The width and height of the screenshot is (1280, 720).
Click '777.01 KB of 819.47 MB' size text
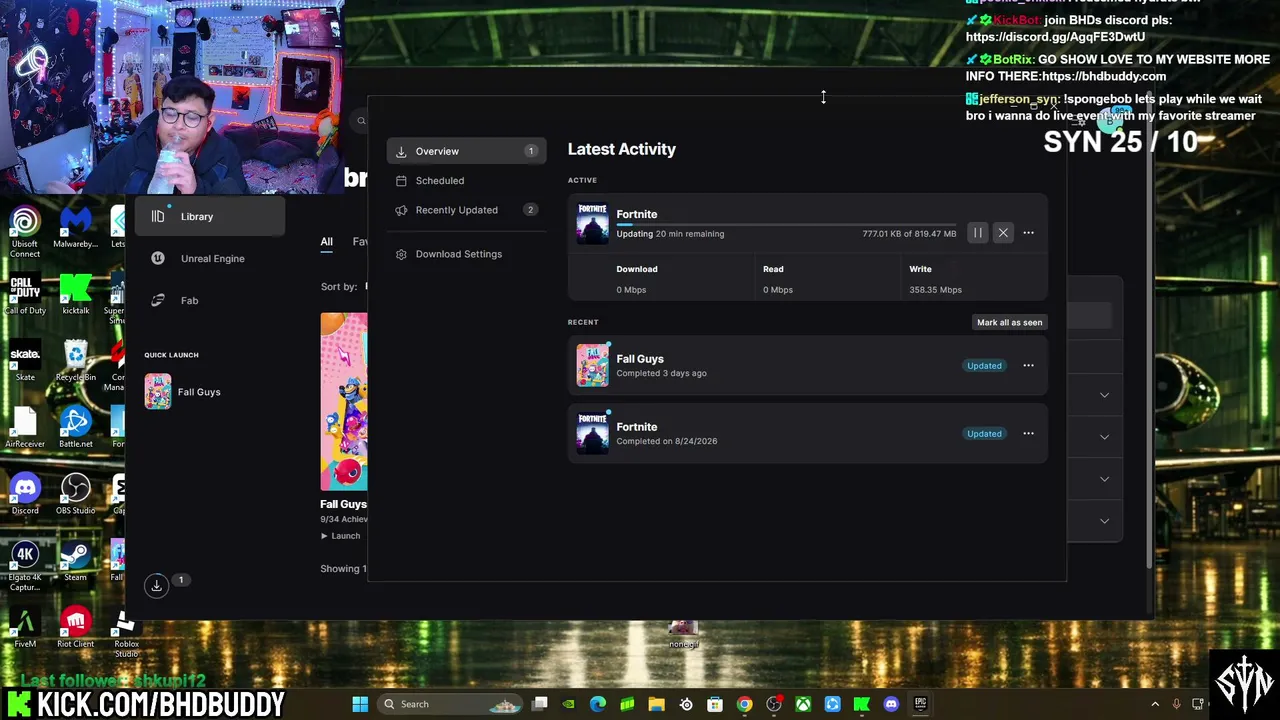click(x=909, y=234)
